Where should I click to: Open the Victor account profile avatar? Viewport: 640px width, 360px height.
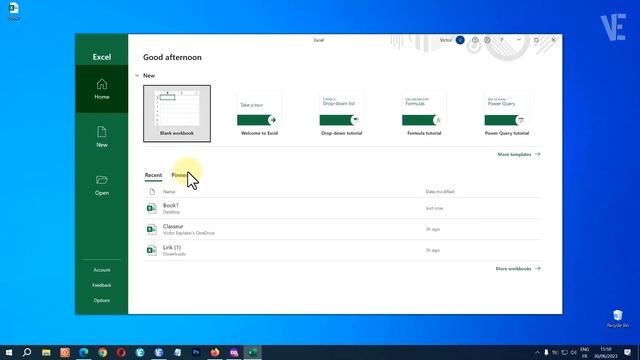click(460, 40)
